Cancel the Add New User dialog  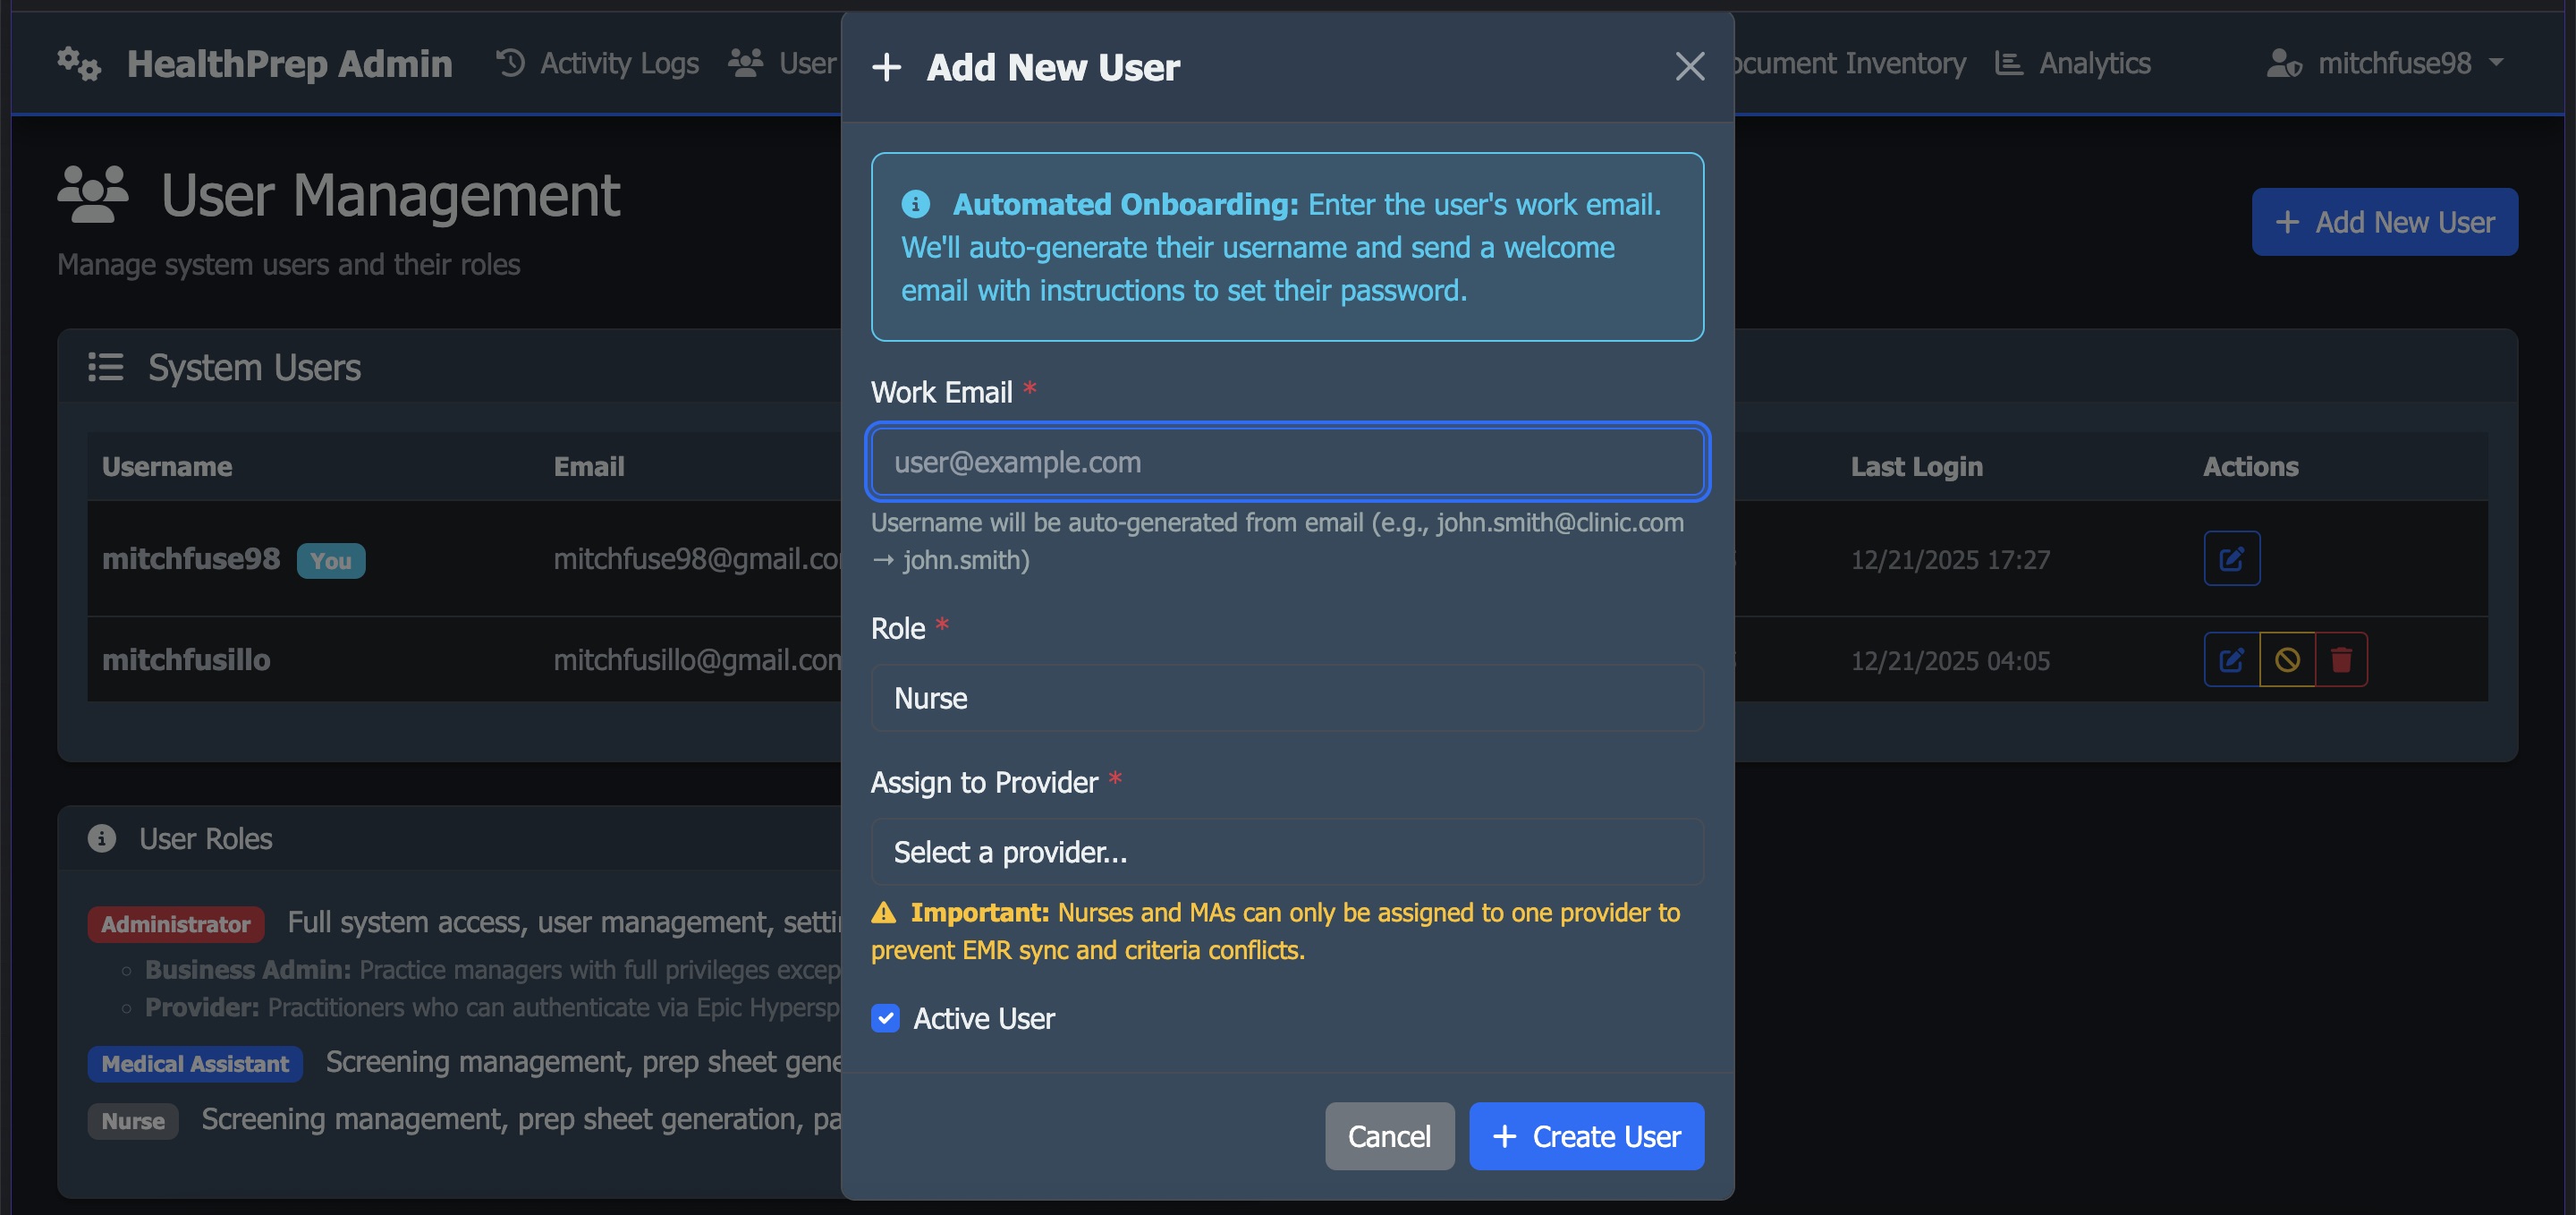point(1389,1136)
